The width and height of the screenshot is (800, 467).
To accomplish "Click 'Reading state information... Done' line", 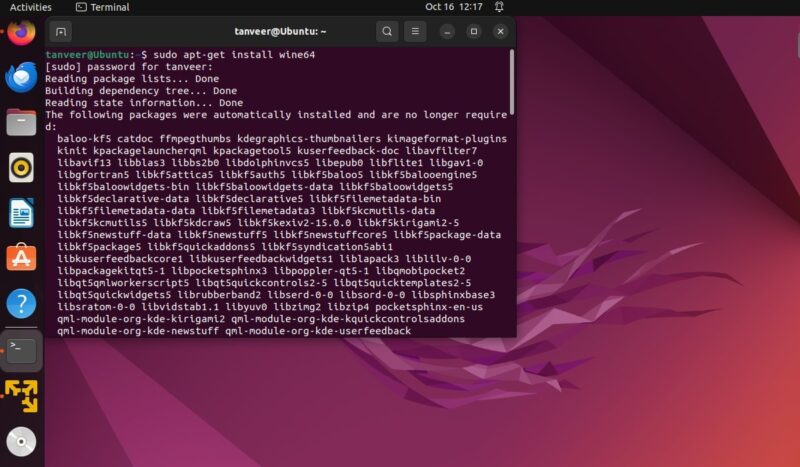I will (144, 103).
